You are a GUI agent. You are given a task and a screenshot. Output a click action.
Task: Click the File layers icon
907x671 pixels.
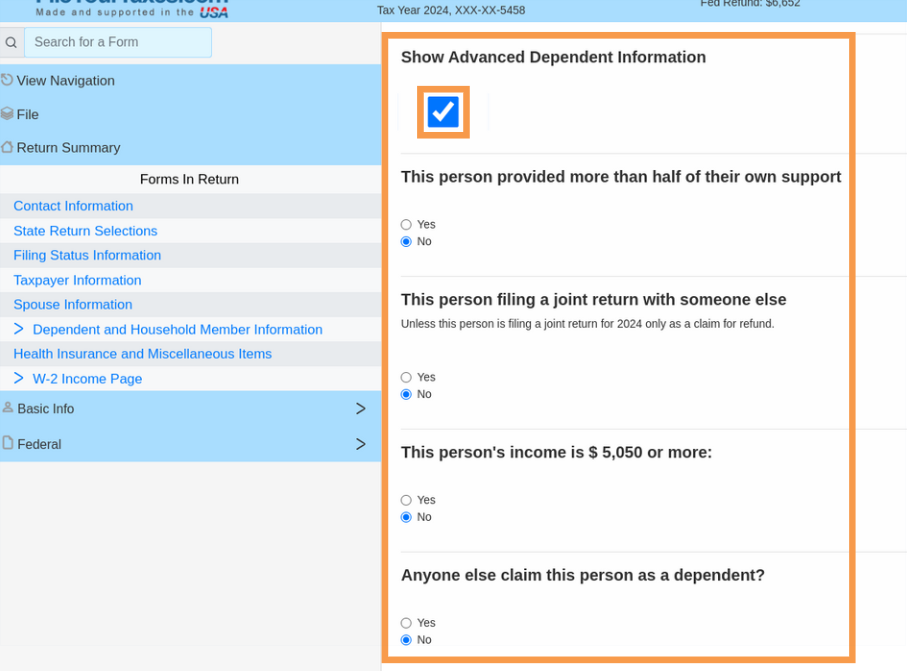(7, 113)
